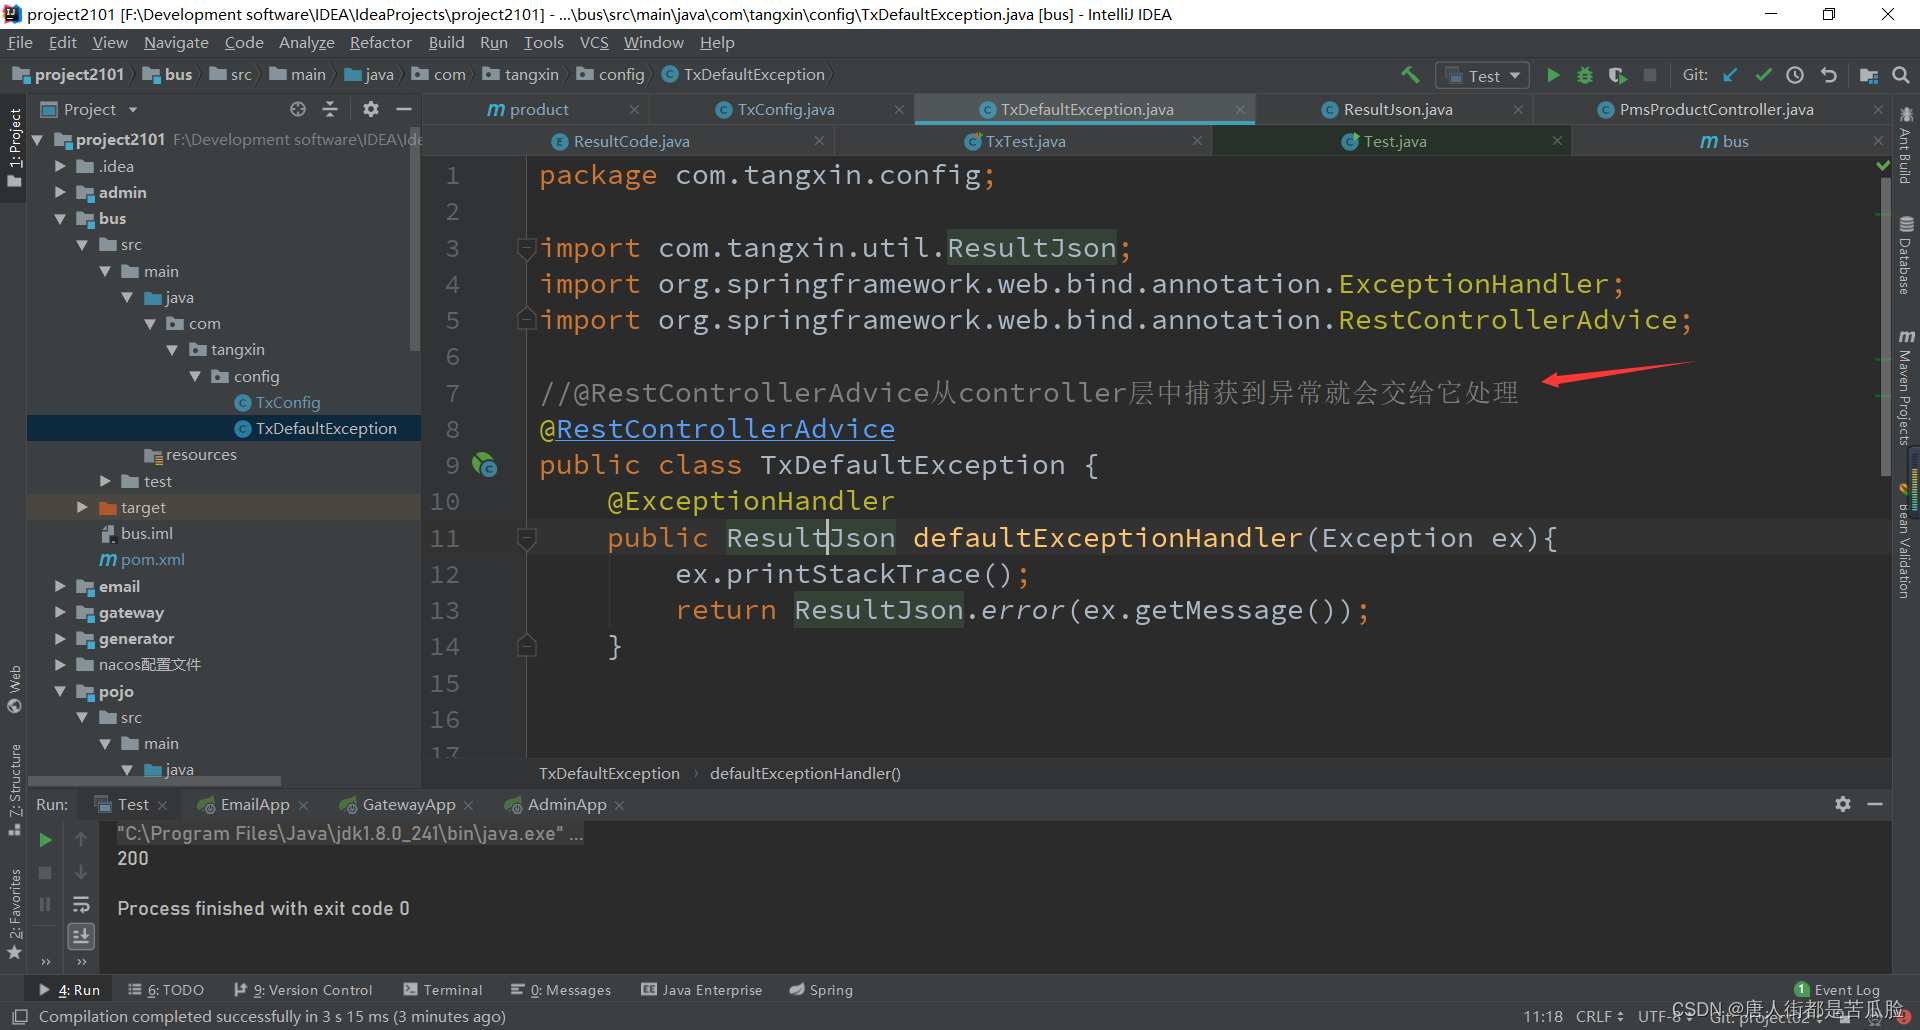This screenshot has width=1920, height=1030.
Task: Open Maven Projects side panel
Action: click(1906, 388)
